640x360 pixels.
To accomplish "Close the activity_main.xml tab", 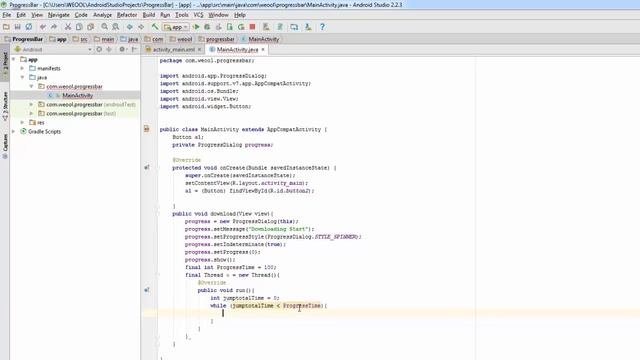I will 199,49.
